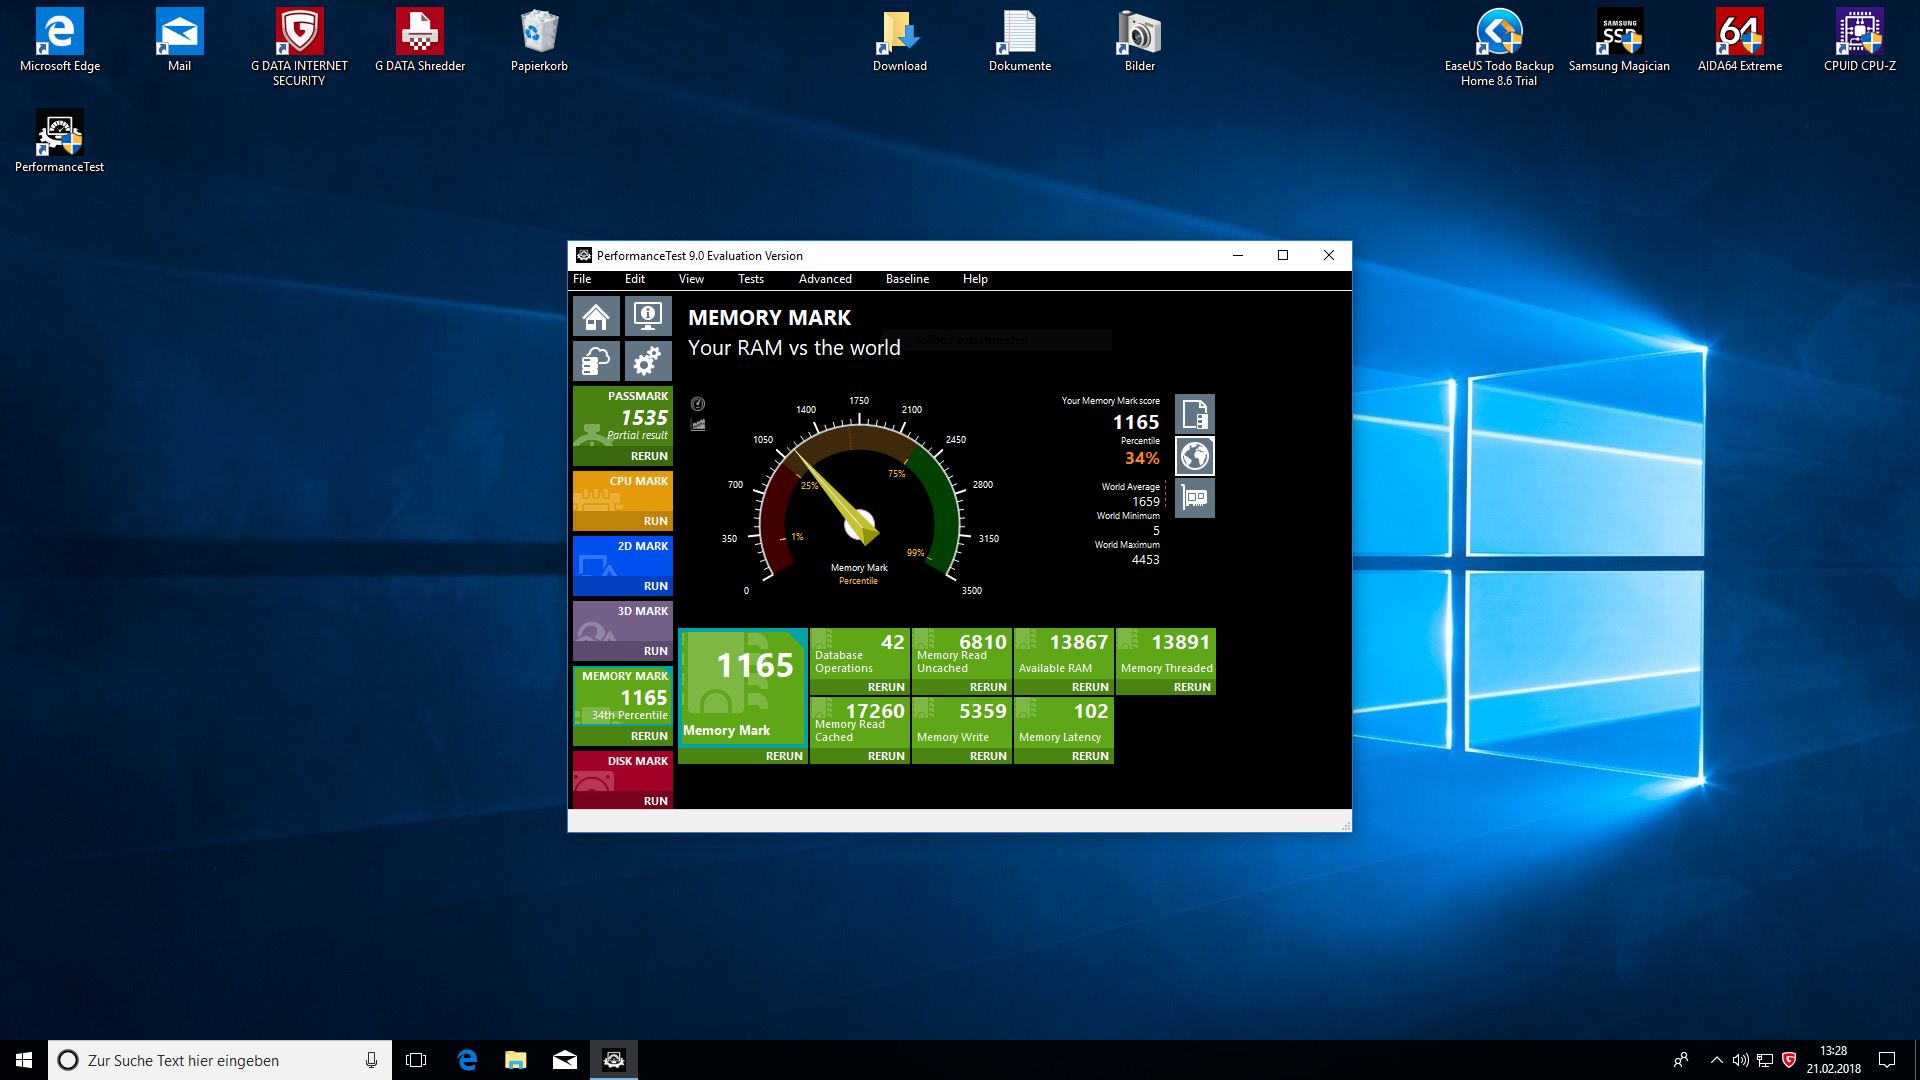Open the Advanced menu
Viewport: 1920px width, 1080px height.
[x=825, y=279]
